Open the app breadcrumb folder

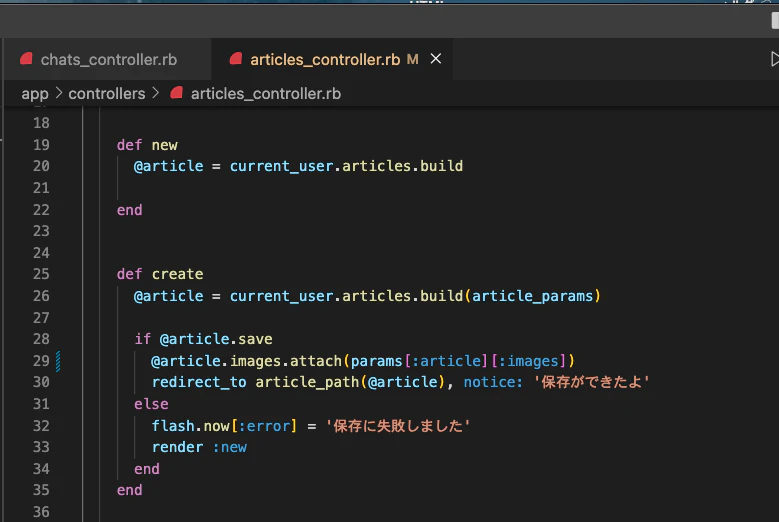click(35, 93)
